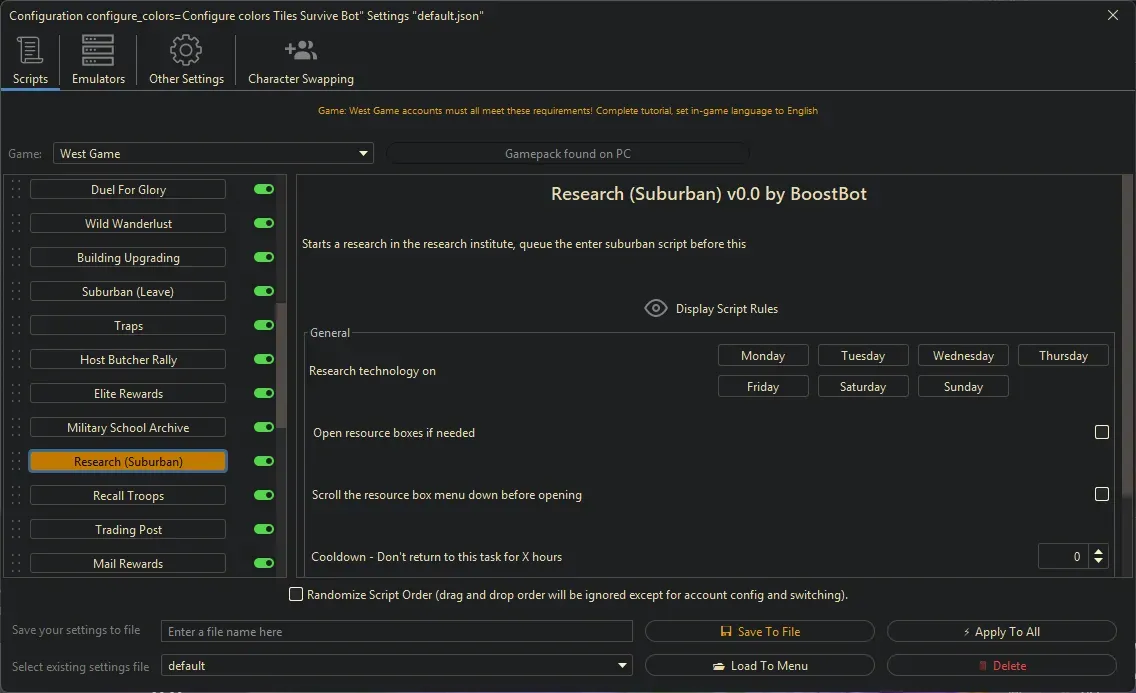Click the Save To File button
Image resolution: width=1136 pixels, height=693 pixels.
tap(760, 632)
